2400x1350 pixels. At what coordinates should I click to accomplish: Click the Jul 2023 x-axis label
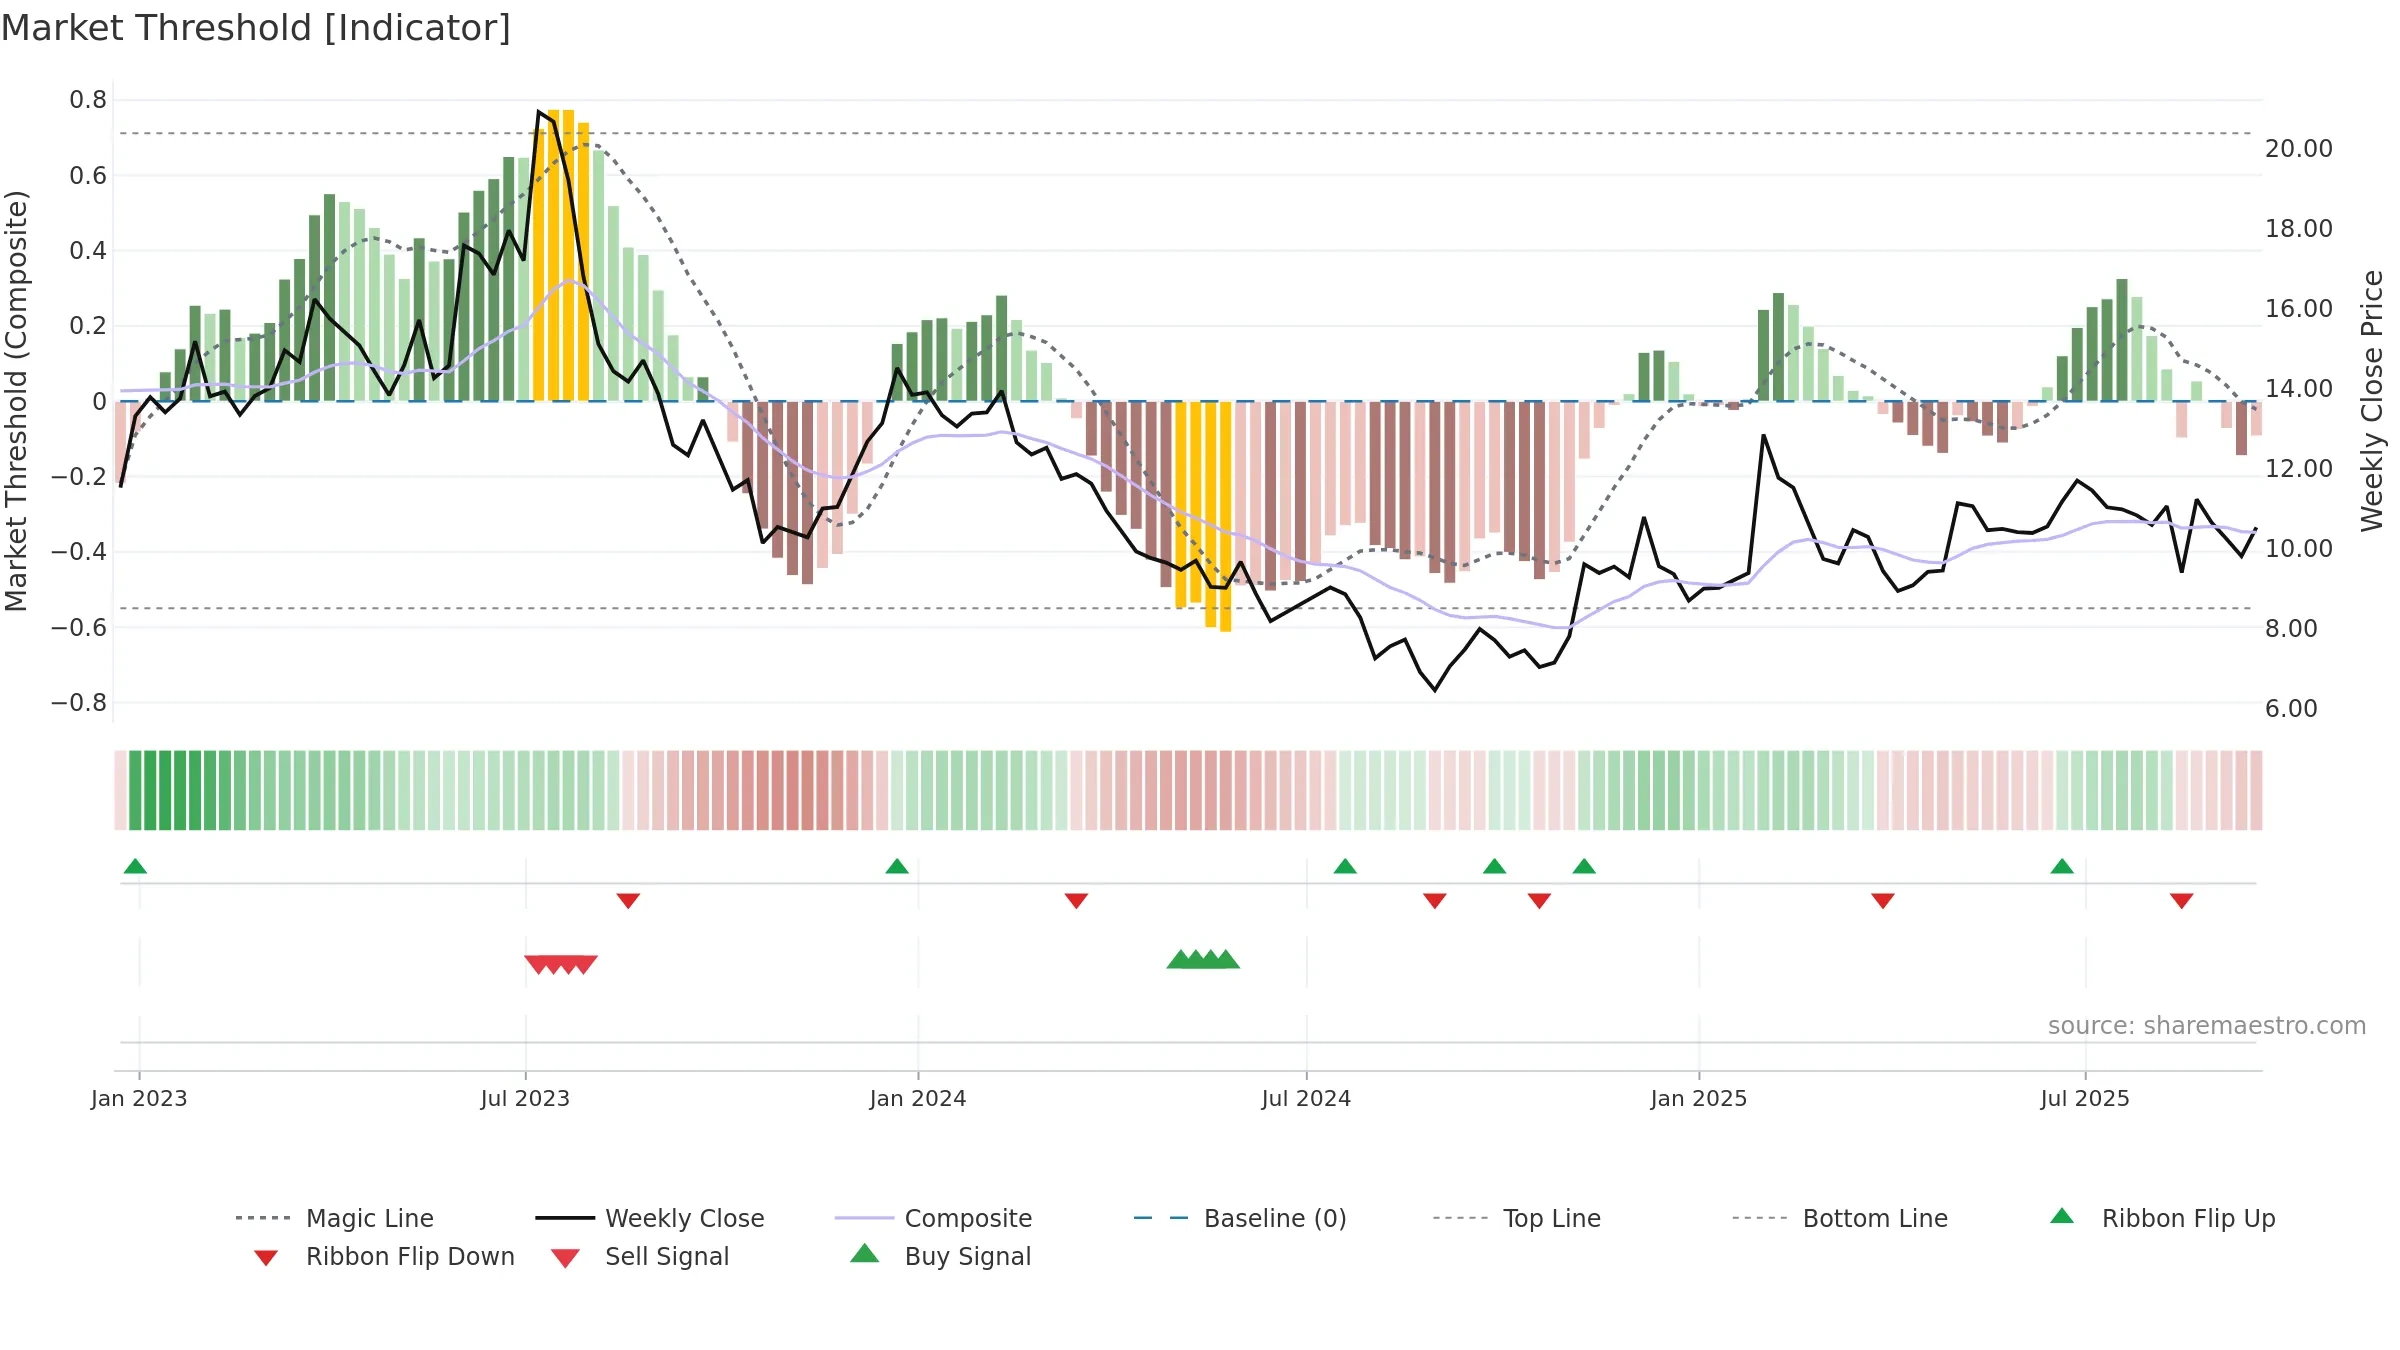click(x=525, y=1098)
